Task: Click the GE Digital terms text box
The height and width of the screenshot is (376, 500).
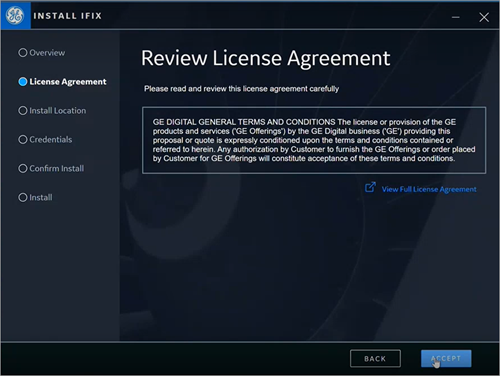Action: pos(314,140)
